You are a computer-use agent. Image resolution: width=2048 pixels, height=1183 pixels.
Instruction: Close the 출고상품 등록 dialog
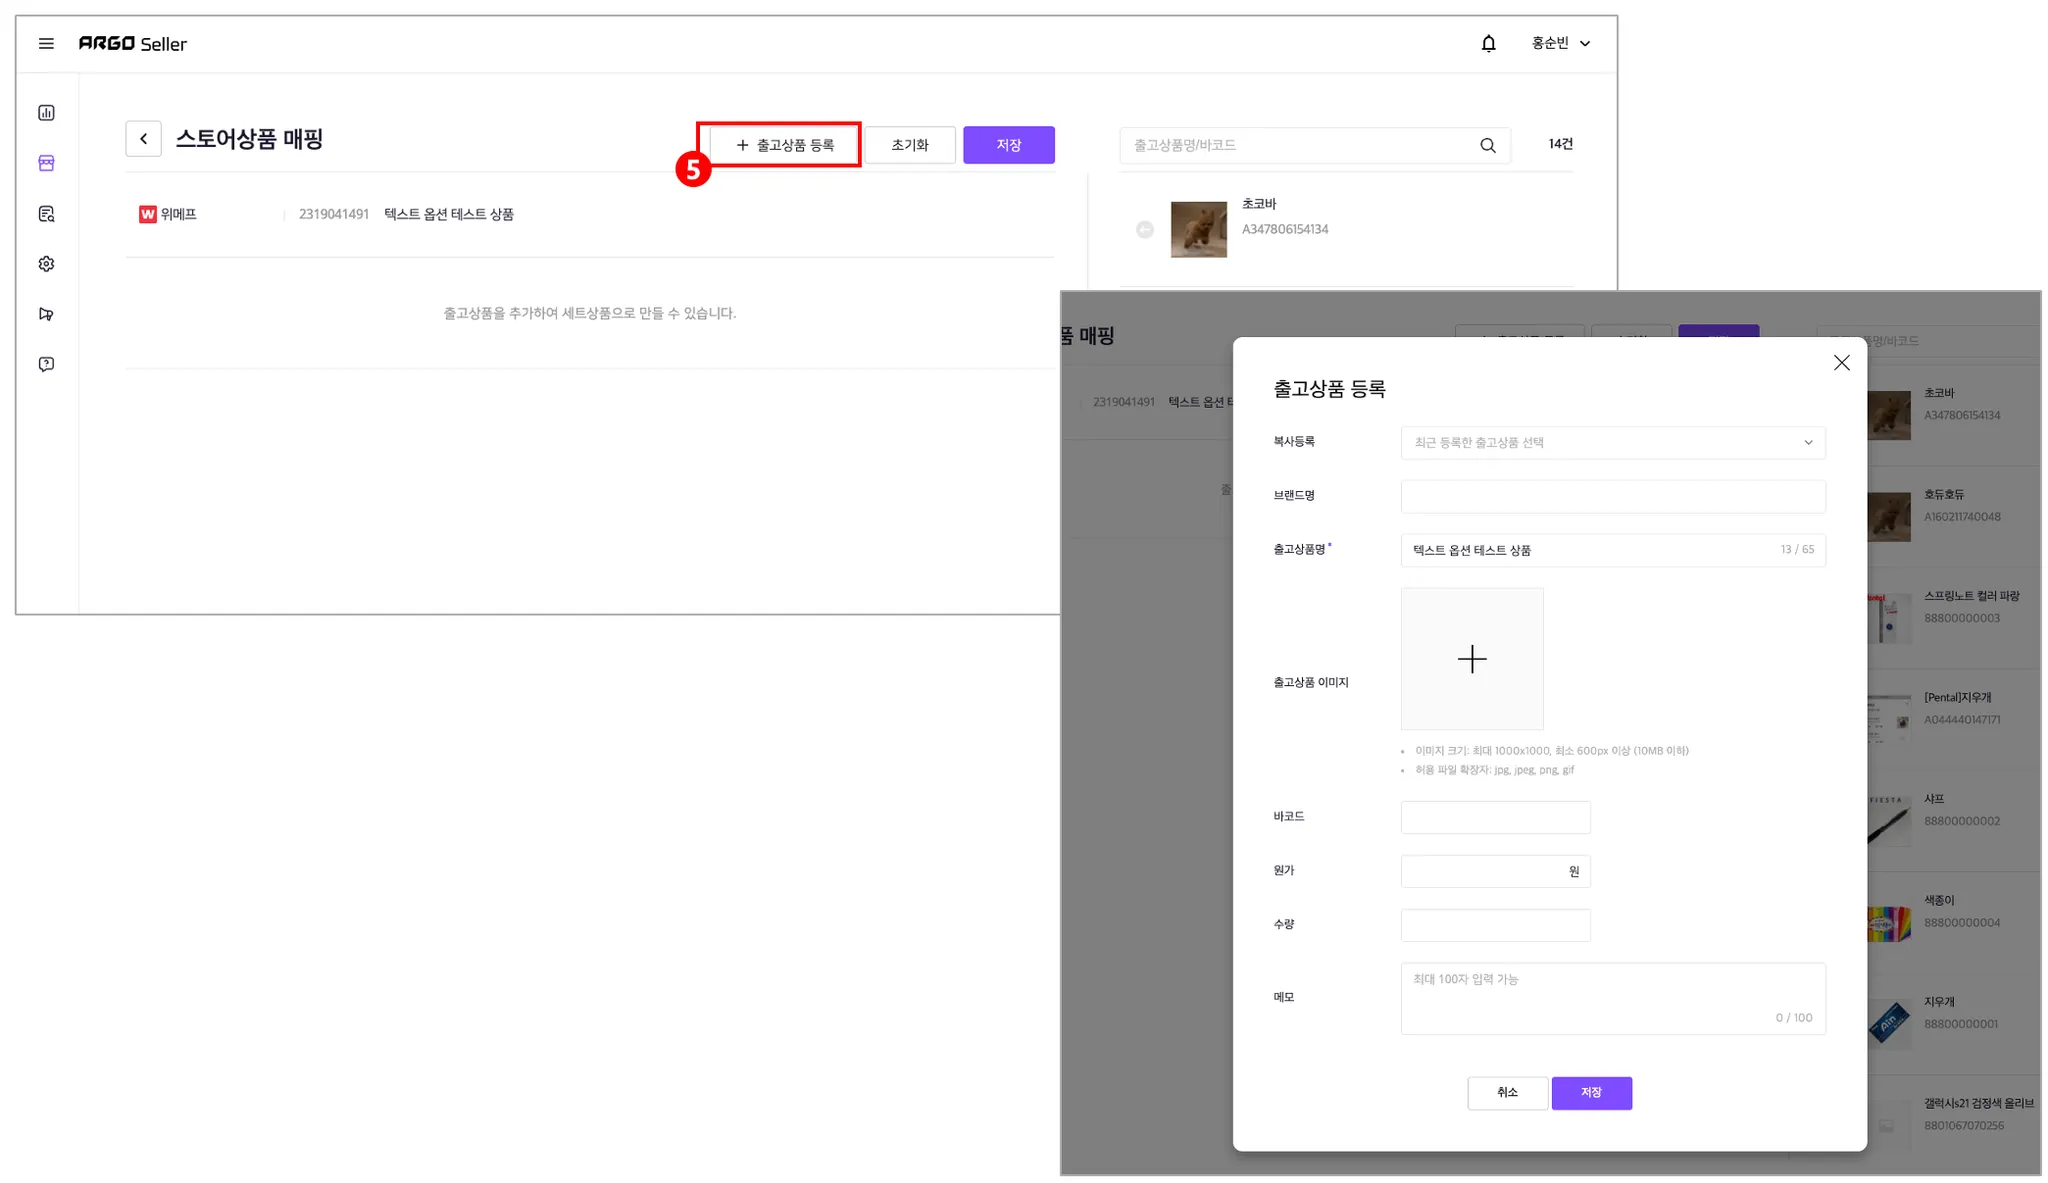[x=1841, y=363]
